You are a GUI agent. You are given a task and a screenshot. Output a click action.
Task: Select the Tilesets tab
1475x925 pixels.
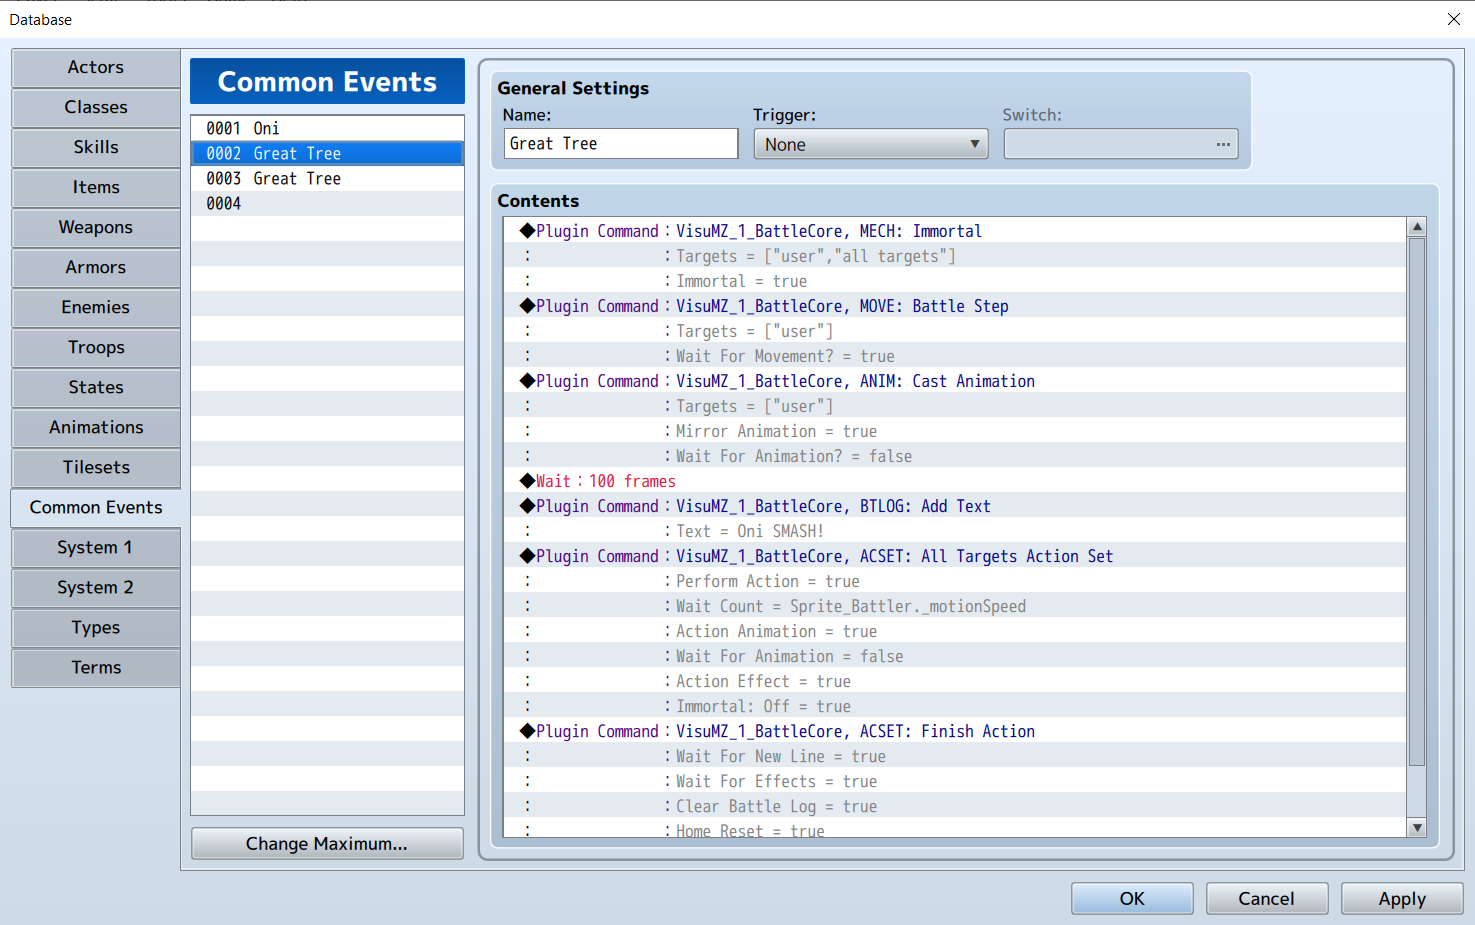pos(96,468)
